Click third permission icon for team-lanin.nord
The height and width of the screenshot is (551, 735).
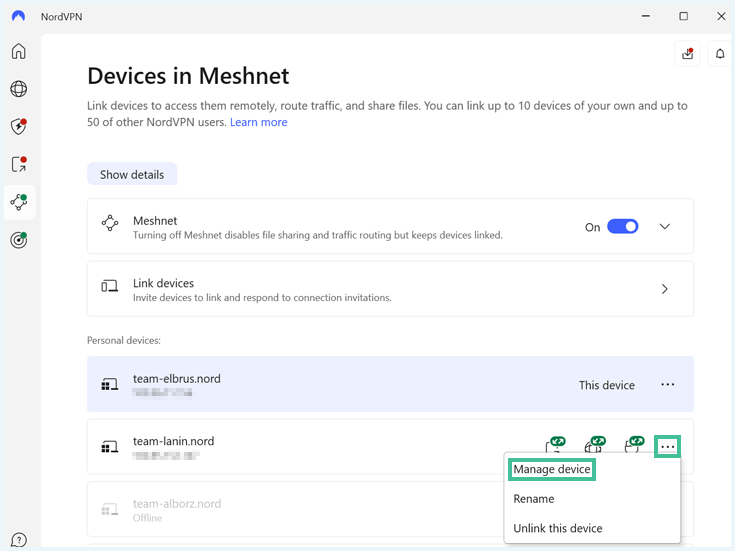pos(634,445)
